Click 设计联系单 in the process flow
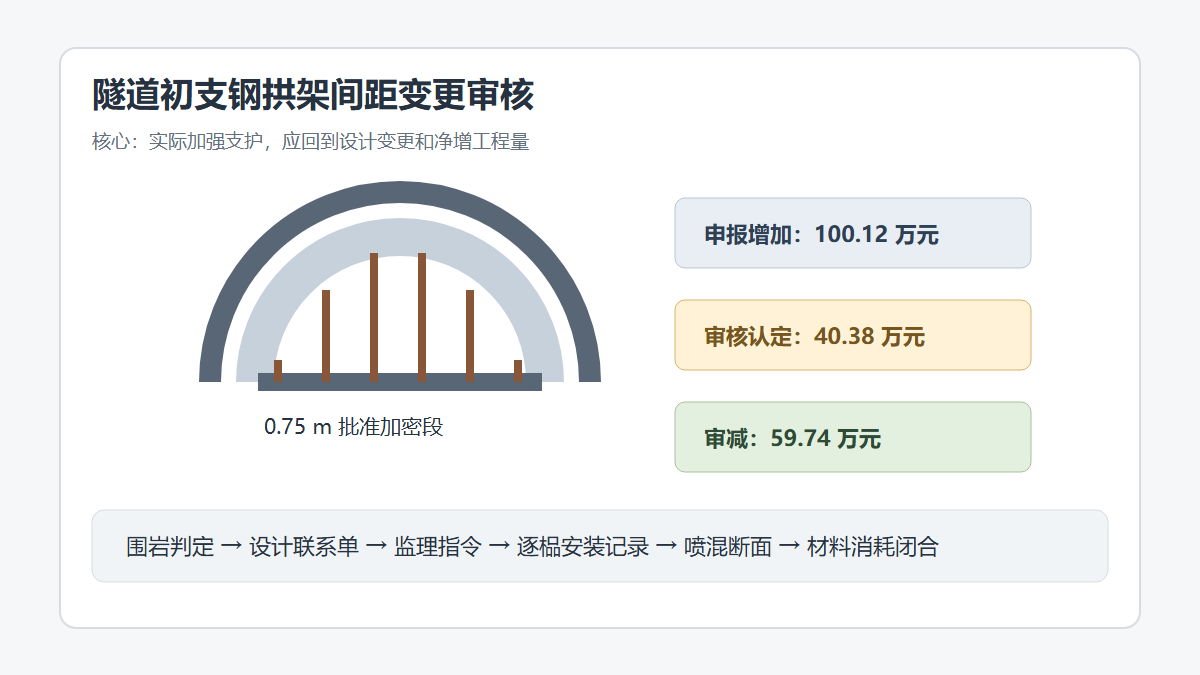 tap(304, 547)
